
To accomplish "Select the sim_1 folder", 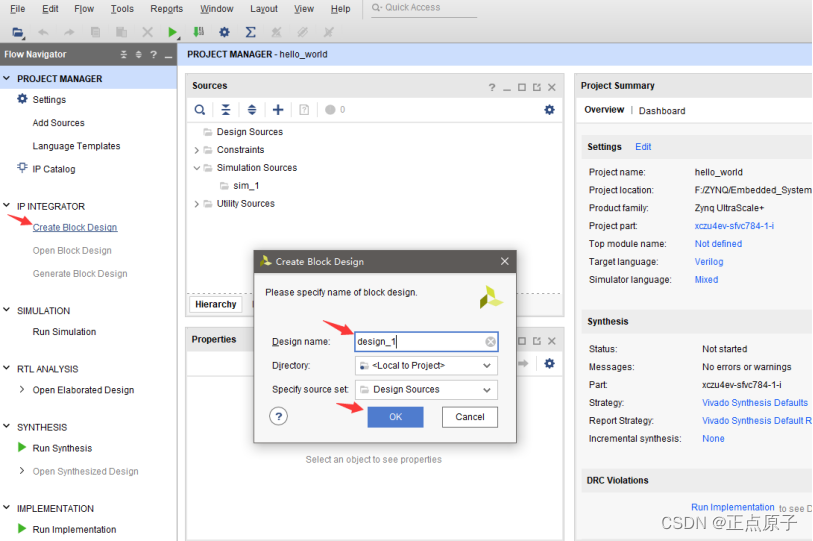I will click(x=246, y=186).
